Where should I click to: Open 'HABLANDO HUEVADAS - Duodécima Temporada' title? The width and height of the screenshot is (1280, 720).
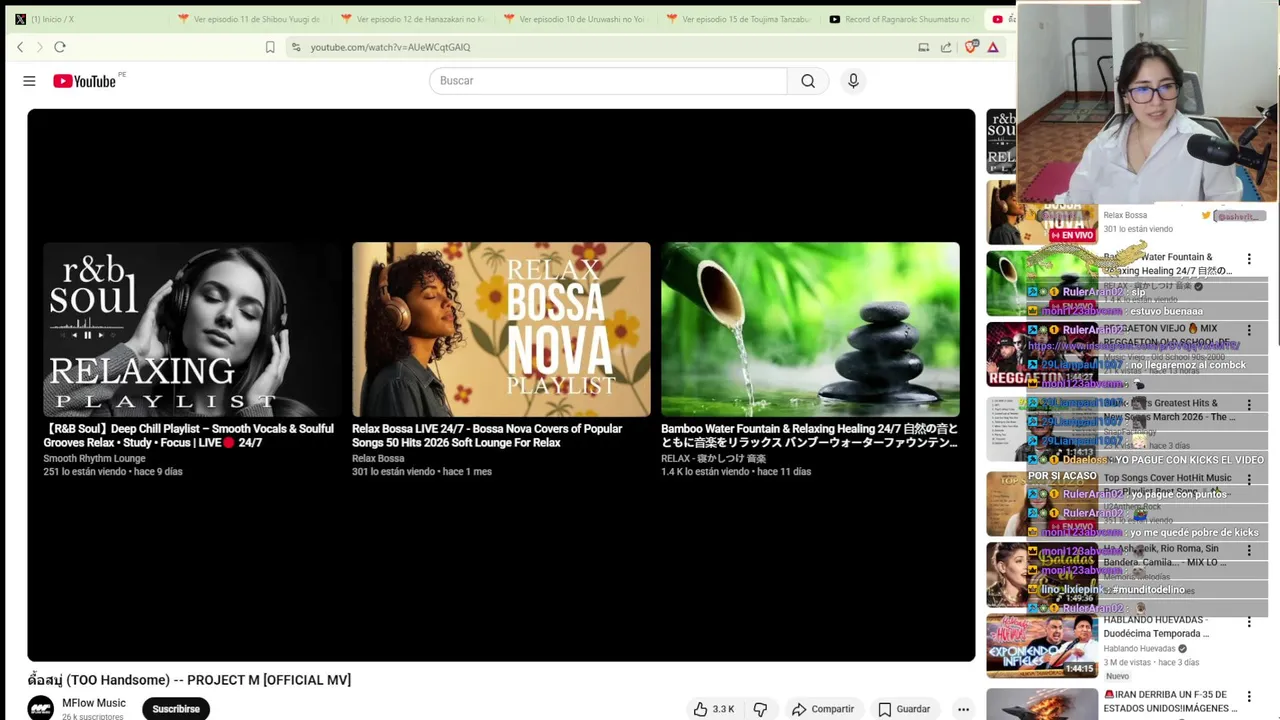(x=1157, y=627)
